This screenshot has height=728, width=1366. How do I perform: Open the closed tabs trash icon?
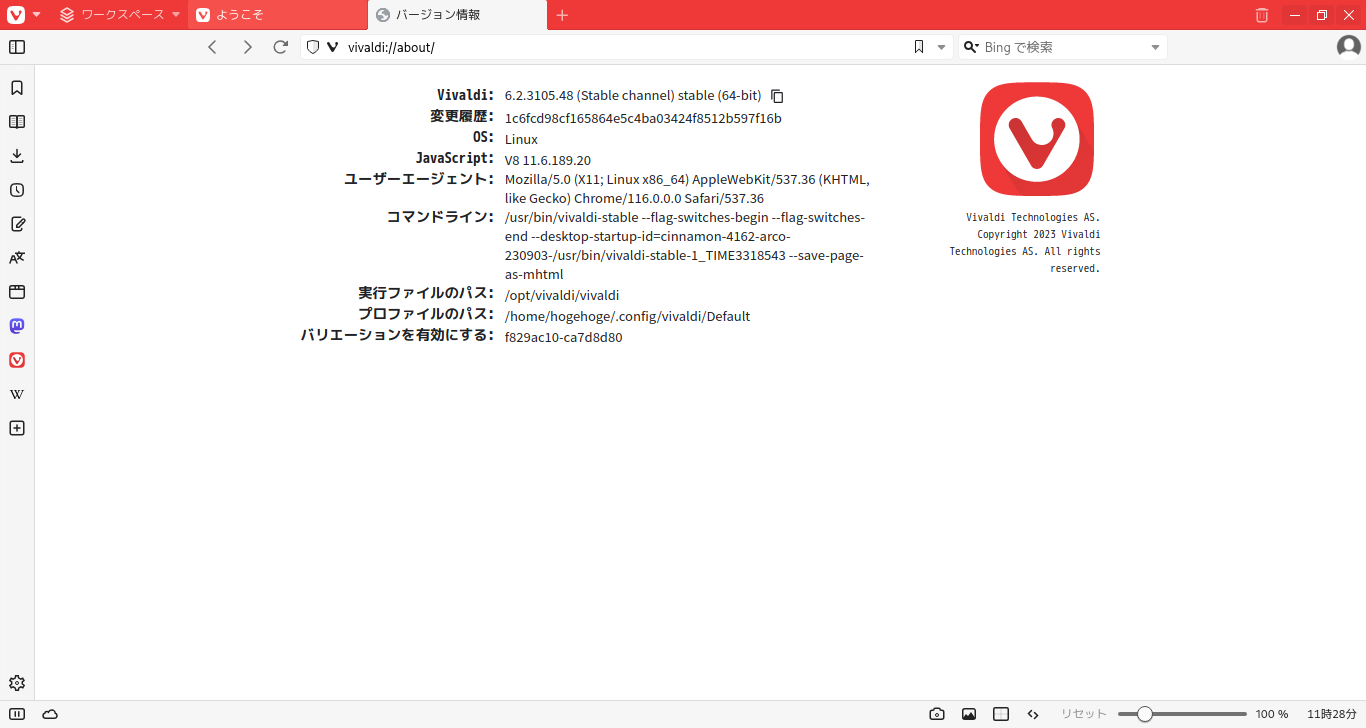pyautogui.click(x=1262, y=15)
